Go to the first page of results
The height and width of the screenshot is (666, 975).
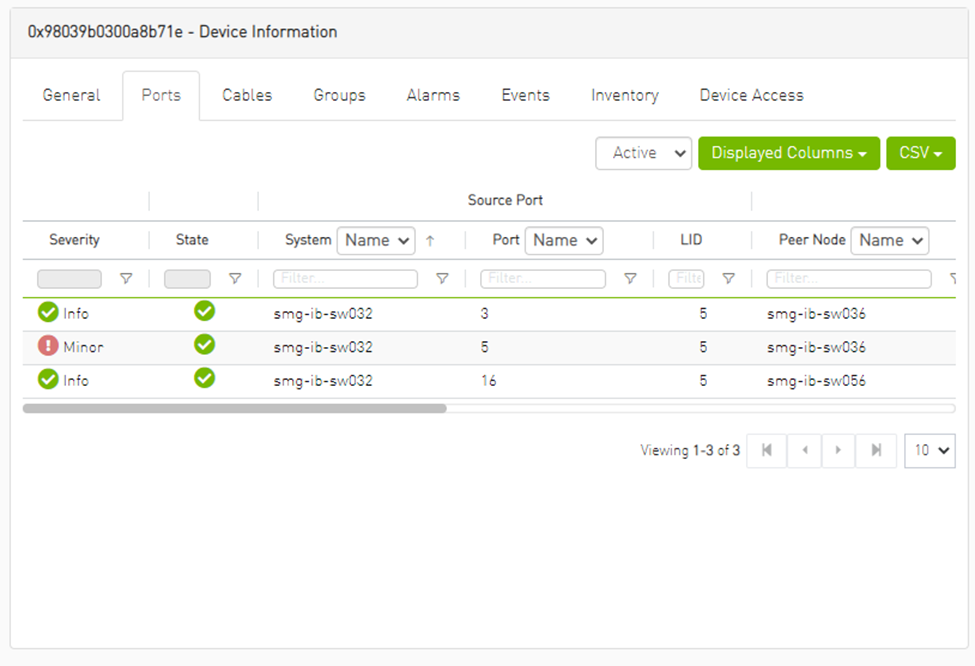(767, 450)
